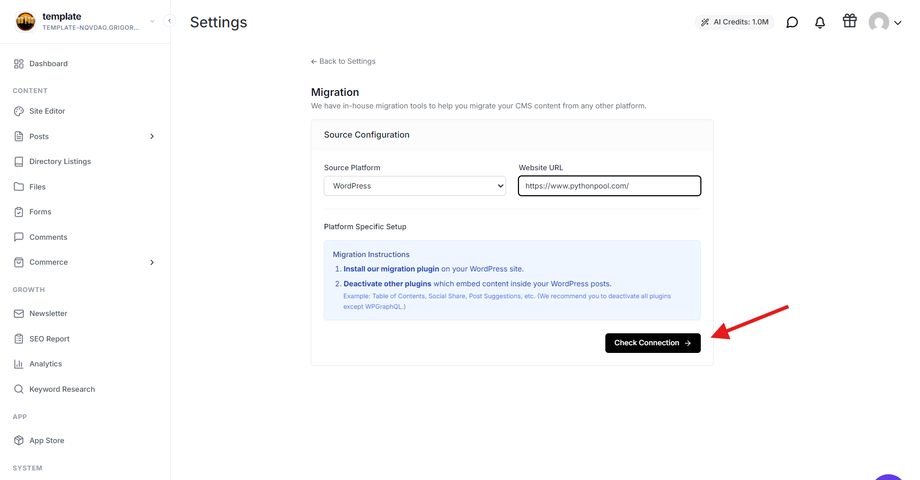Click the user avatar in top right
Image resolution: width=920 pixels, height=480 pixels.
[x=879, y=22]
